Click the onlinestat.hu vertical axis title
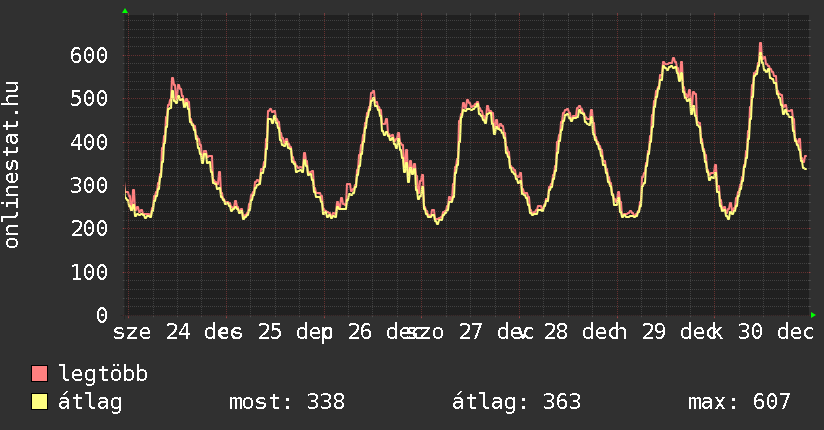The height and width of the screenshot is (430, 824). pyautogui.click(x=13, y=165)
